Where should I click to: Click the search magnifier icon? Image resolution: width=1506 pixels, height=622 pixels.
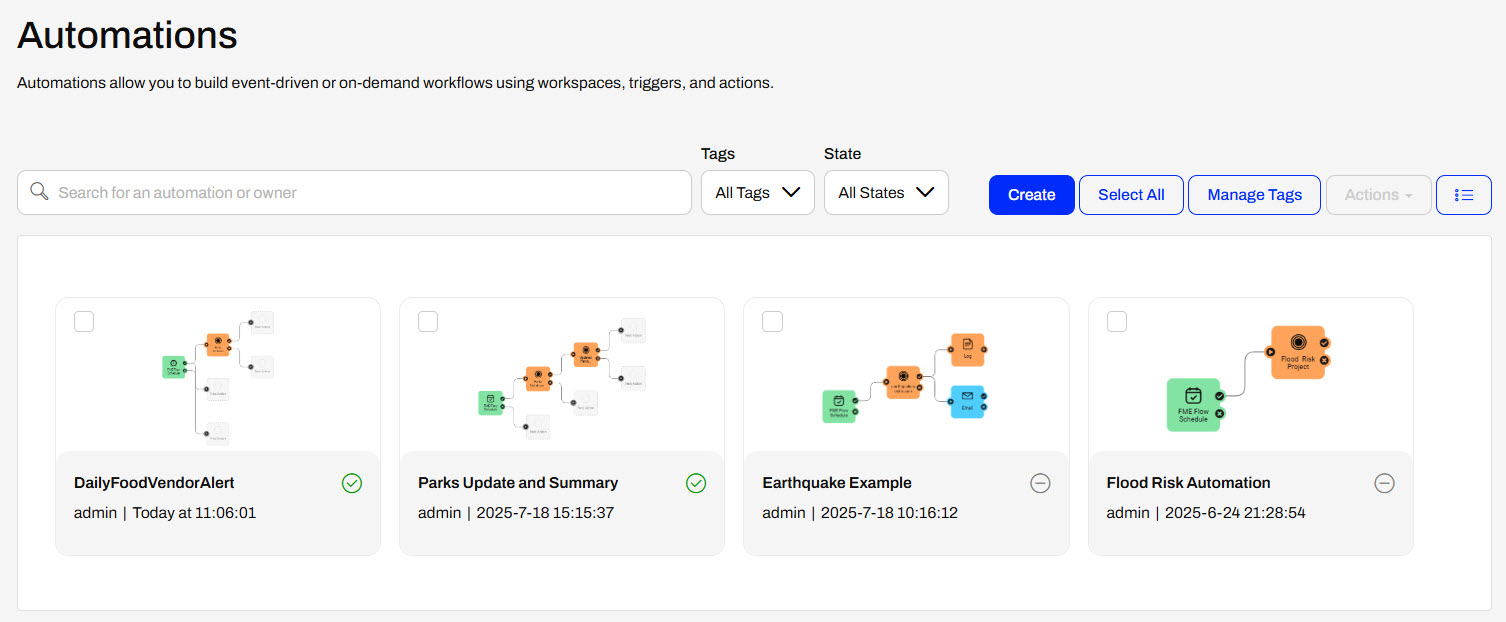[40, 192]
